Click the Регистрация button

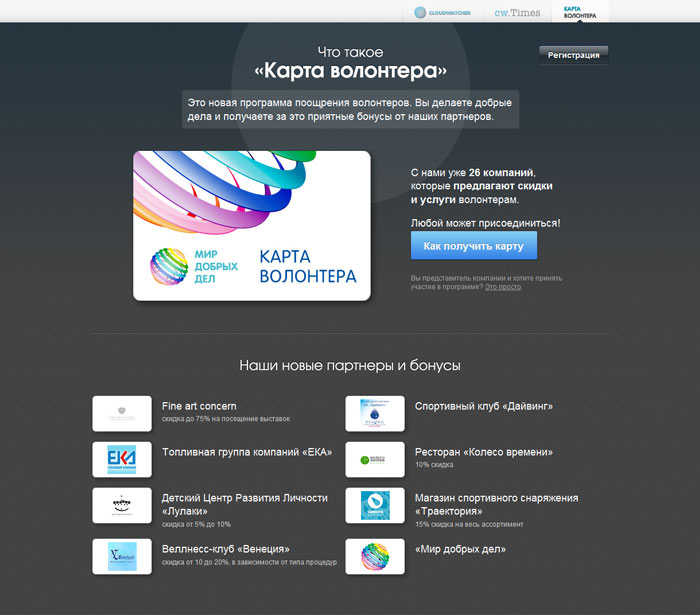[574, 55]
